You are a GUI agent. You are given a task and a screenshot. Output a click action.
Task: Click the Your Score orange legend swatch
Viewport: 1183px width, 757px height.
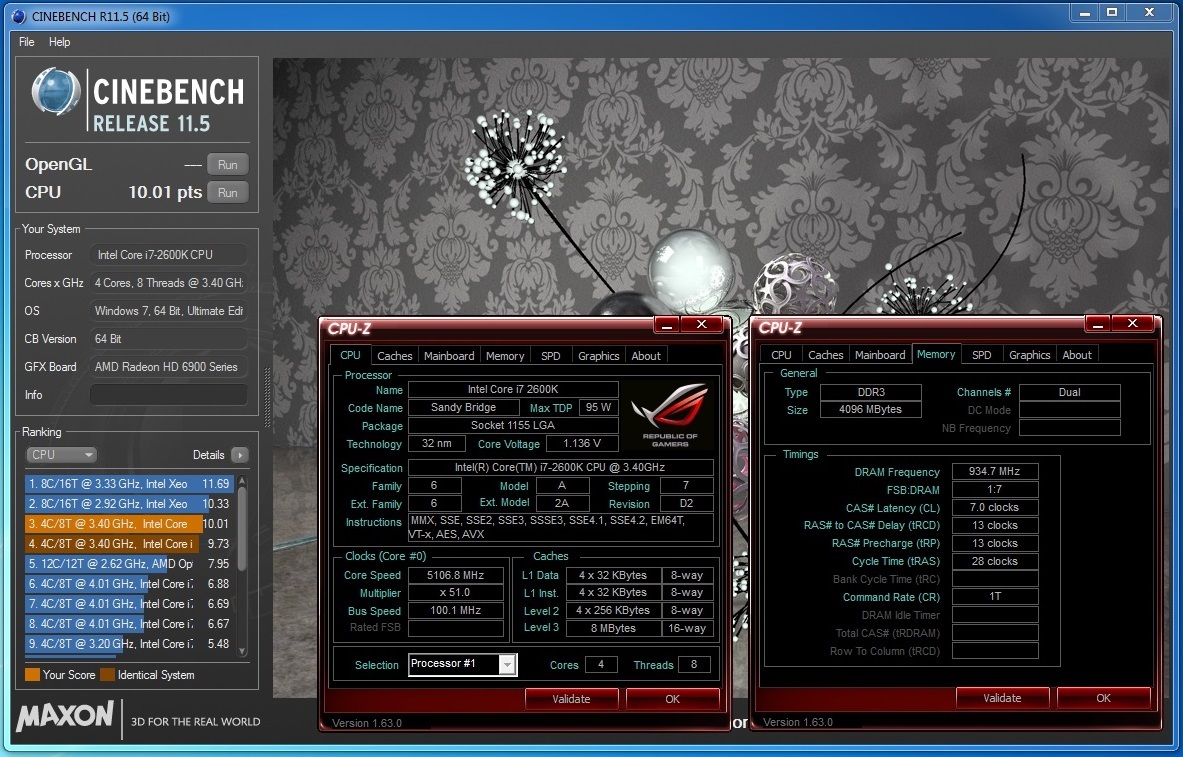pyautogui.click(x=32, y=675)
